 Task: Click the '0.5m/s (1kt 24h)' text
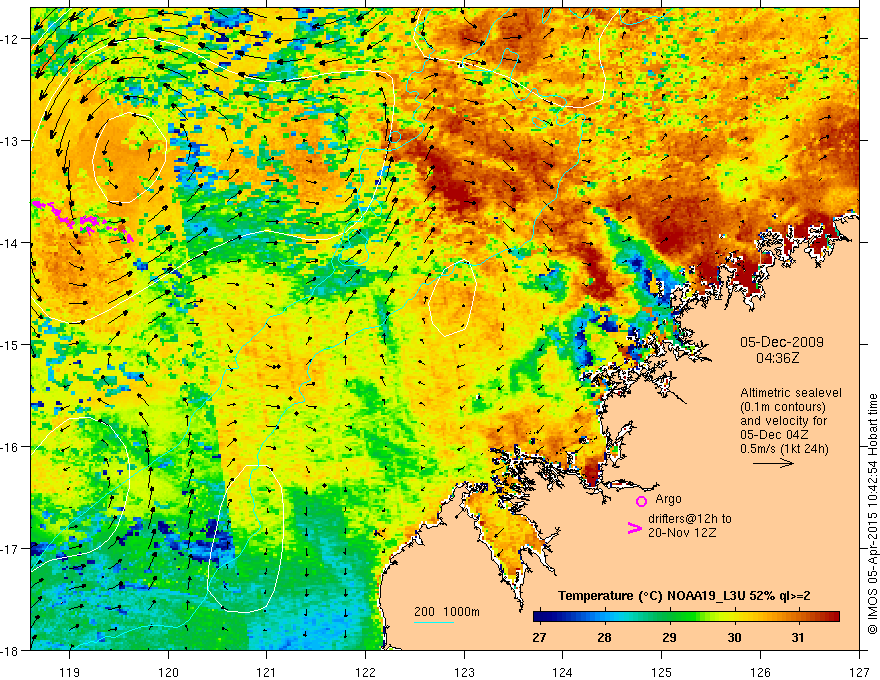785,449
